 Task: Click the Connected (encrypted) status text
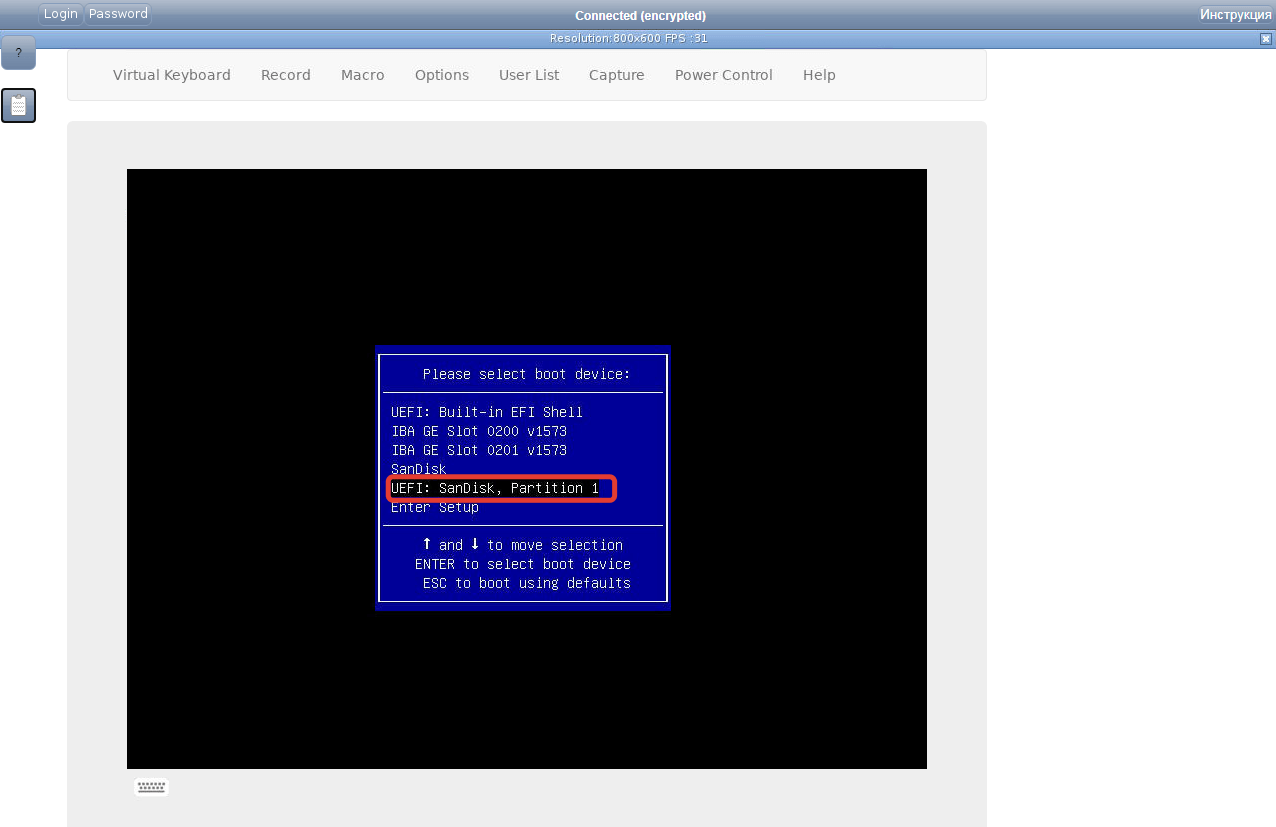[640, 15]
